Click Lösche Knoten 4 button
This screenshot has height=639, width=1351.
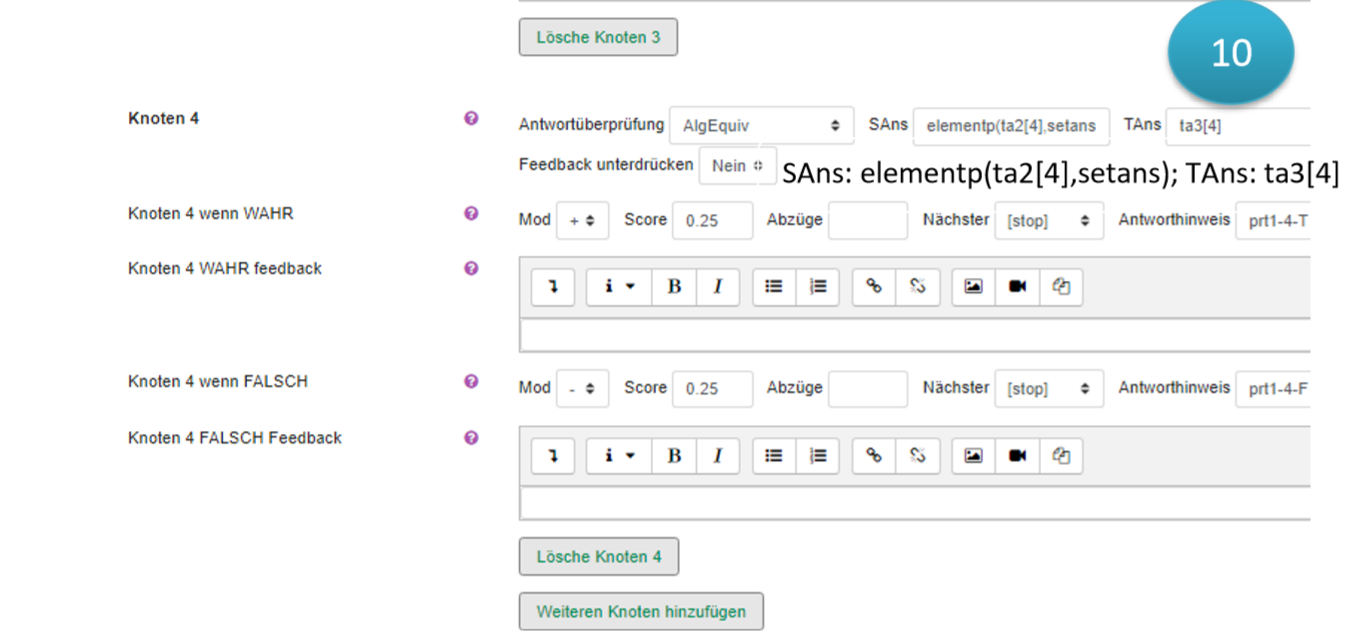(598, 557)
